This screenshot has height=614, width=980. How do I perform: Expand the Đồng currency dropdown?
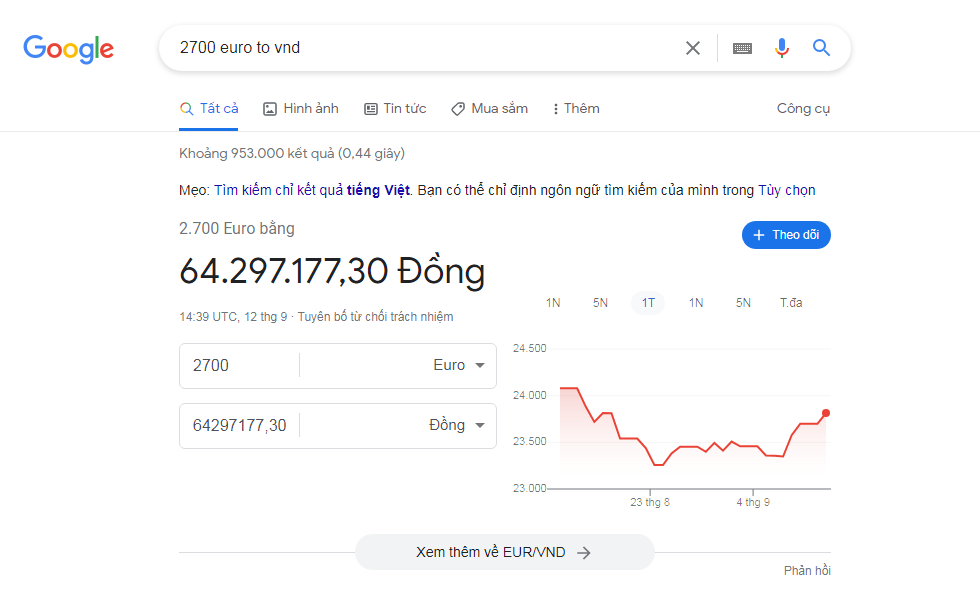[457, 426]
